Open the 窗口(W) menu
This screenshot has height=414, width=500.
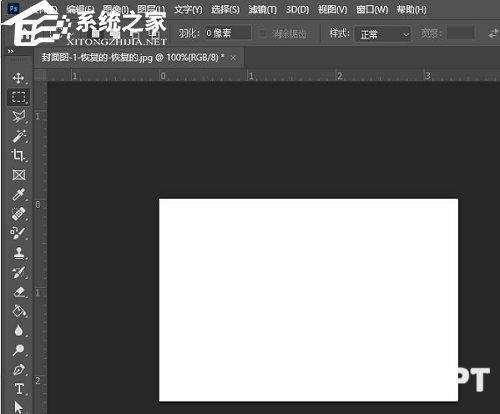pos(372,10)
